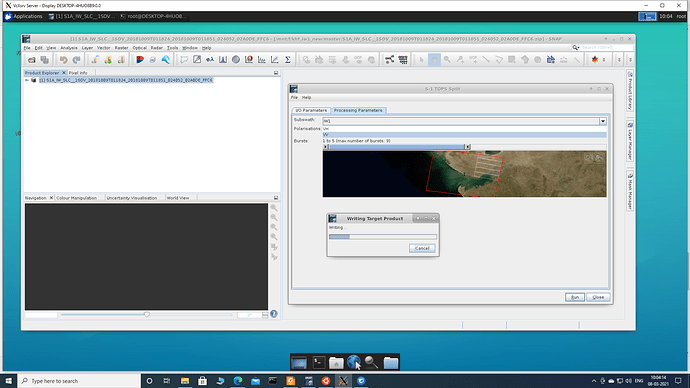Click the SNAP search input field
This screenshot has width=690, height=388.
607,48
